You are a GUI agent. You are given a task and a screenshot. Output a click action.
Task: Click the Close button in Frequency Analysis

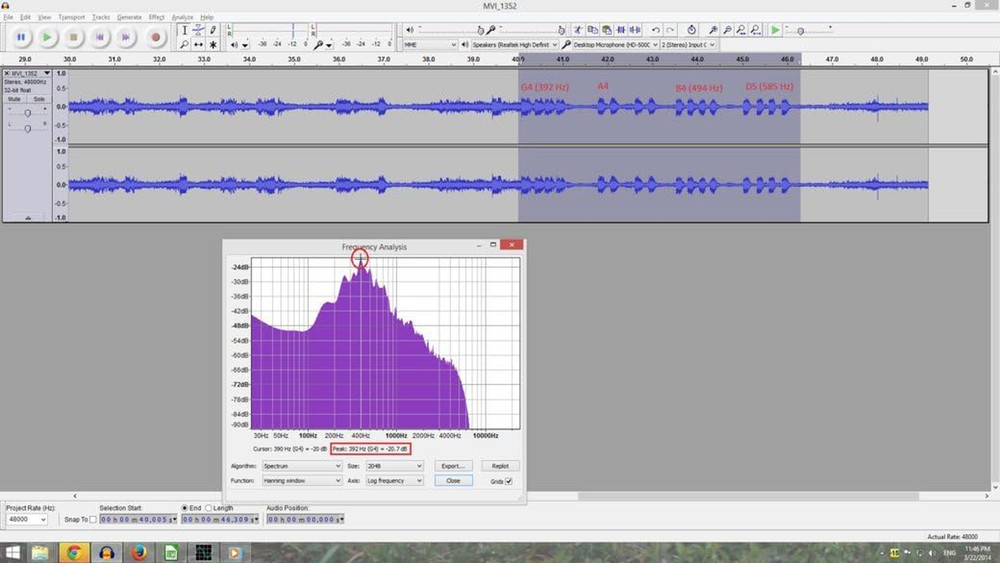coord(453,481)
